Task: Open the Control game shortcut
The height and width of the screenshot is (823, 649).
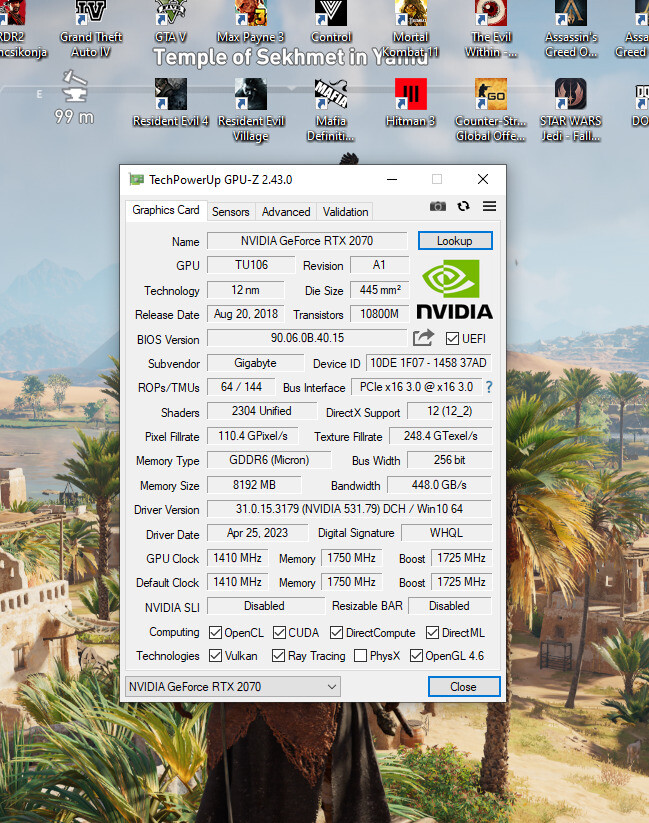Action: (x=331, y=22)
